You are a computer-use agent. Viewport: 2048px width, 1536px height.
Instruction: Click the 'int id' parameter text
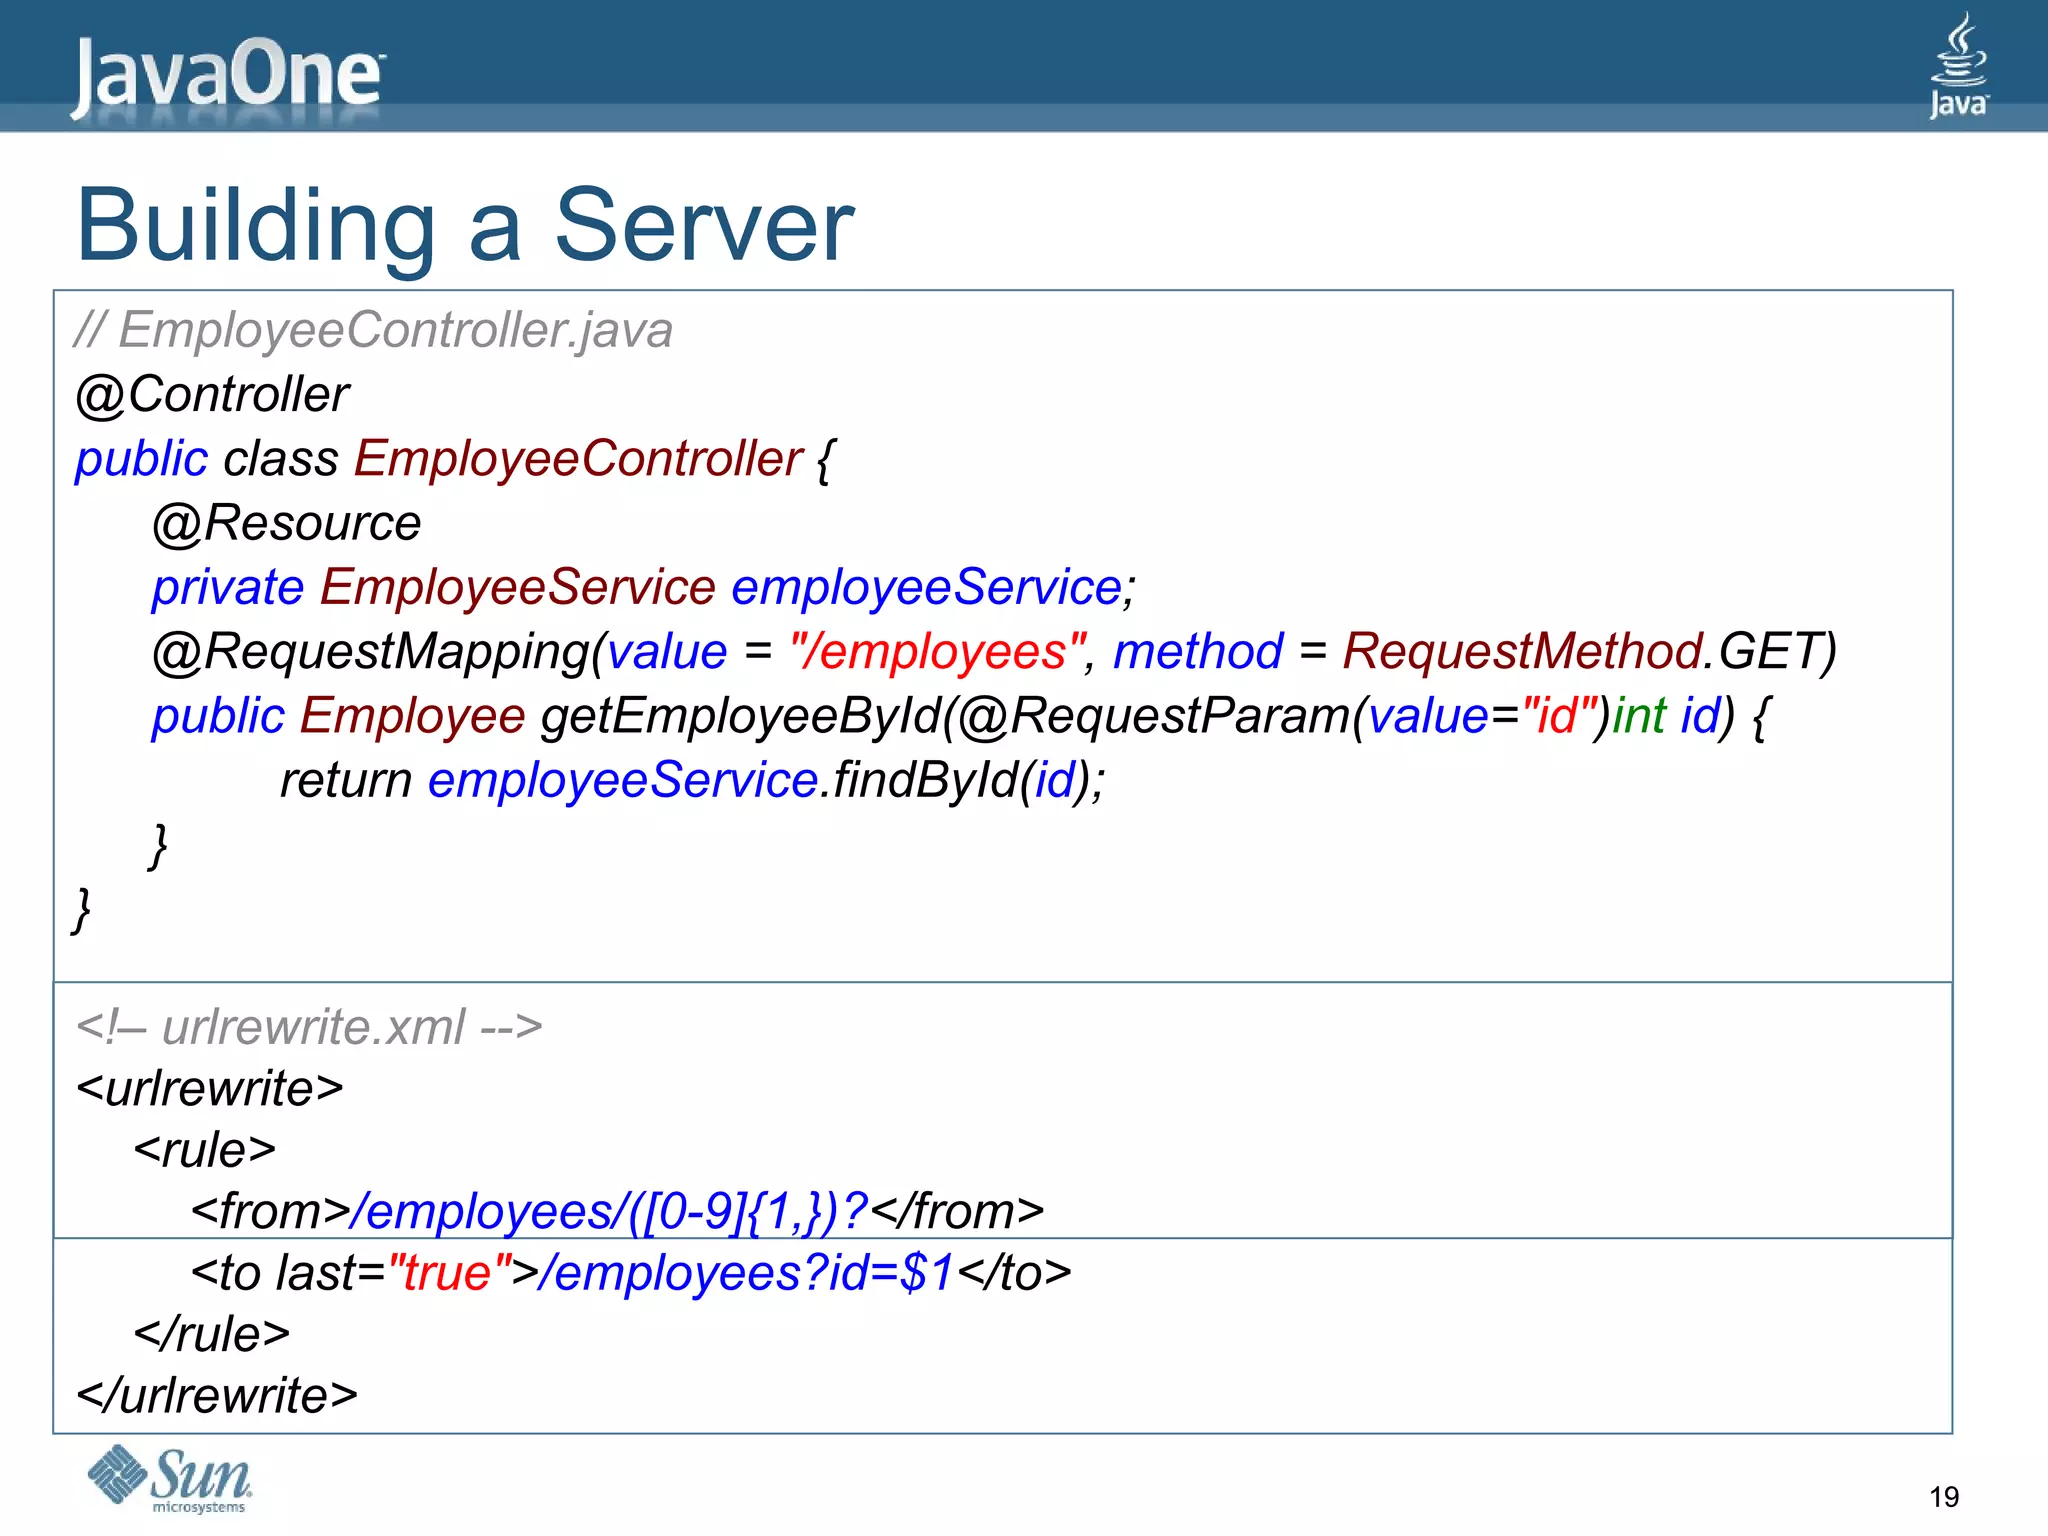click(1666, 716)
